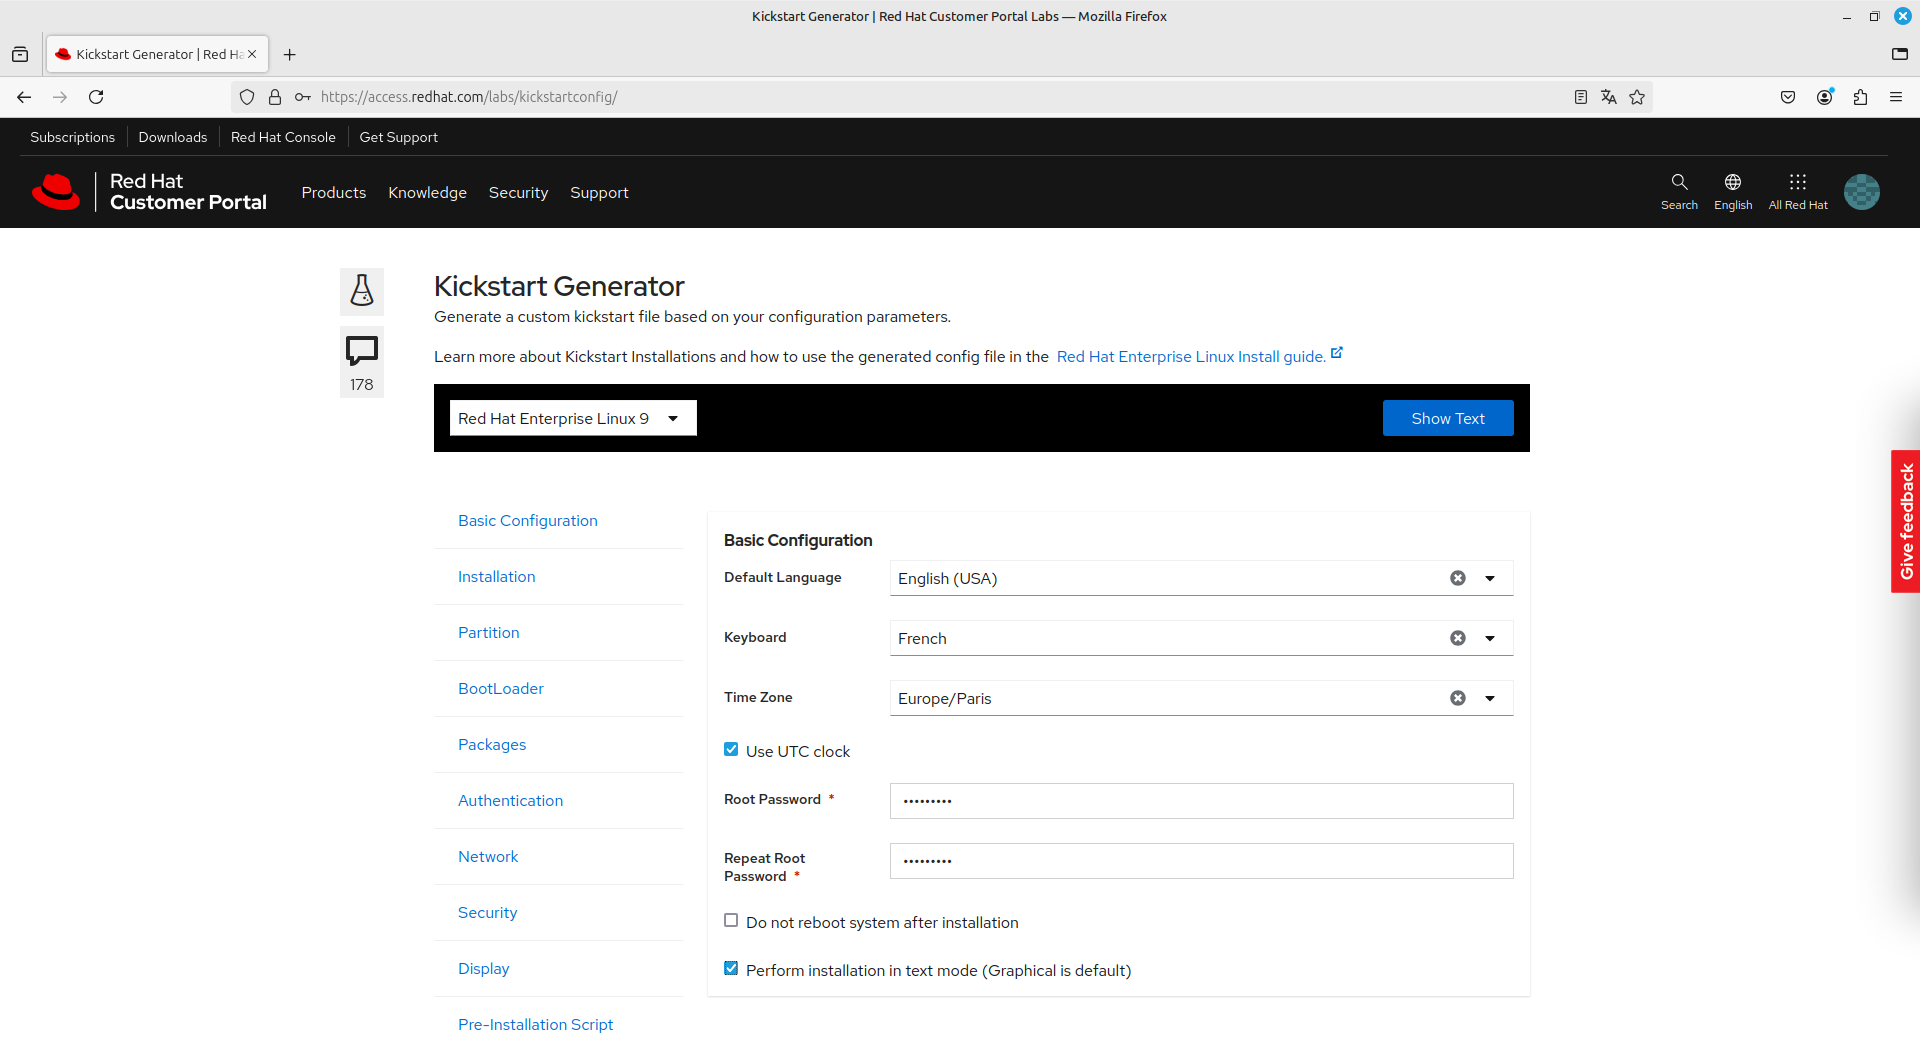The width and height of the screenshot is (1920, 1040).
Task: Open the Firefox account icon in toolbar
Action: [1825, 97]
